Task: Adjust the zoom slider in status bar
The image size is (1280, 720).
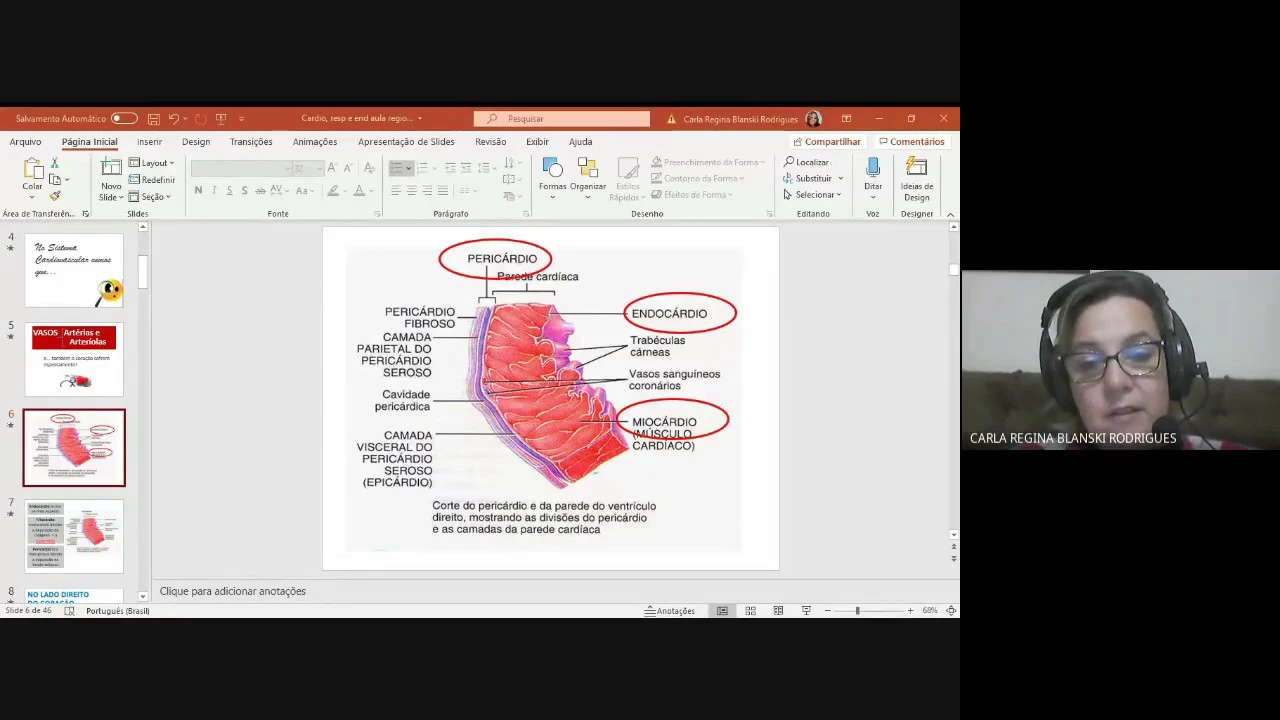Action: tap(857, 611)
